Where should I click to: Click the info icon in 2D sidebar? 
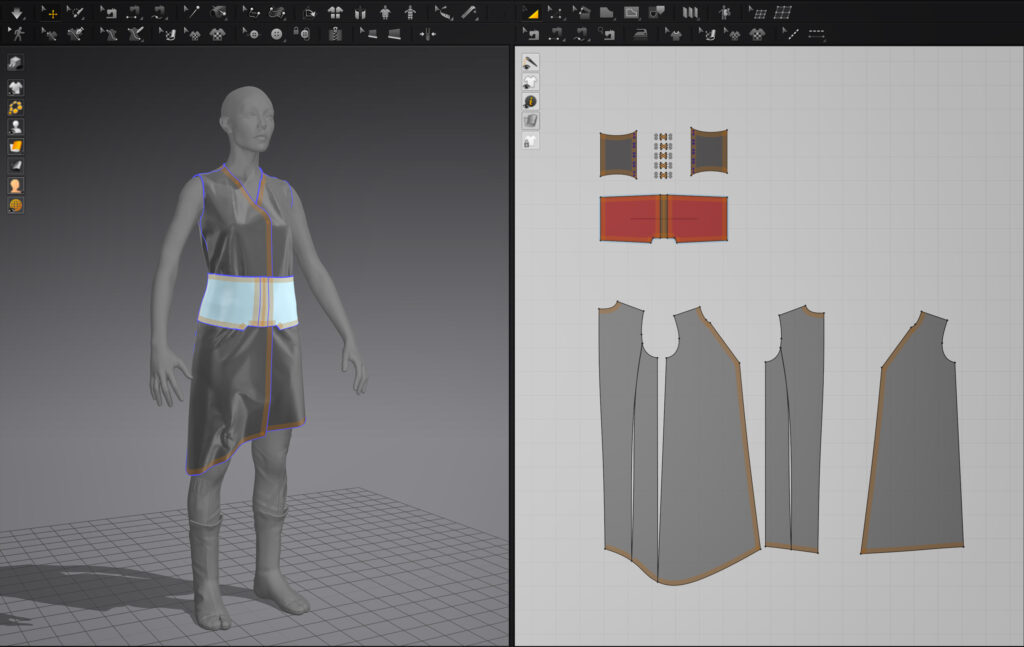tap(530, 101)
